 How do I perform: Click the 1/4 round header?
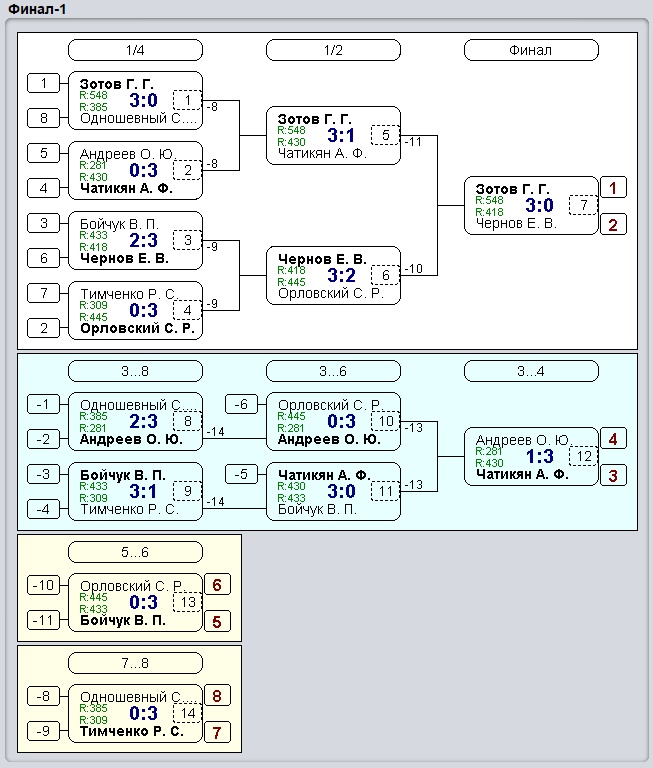(x=135, y=50)
